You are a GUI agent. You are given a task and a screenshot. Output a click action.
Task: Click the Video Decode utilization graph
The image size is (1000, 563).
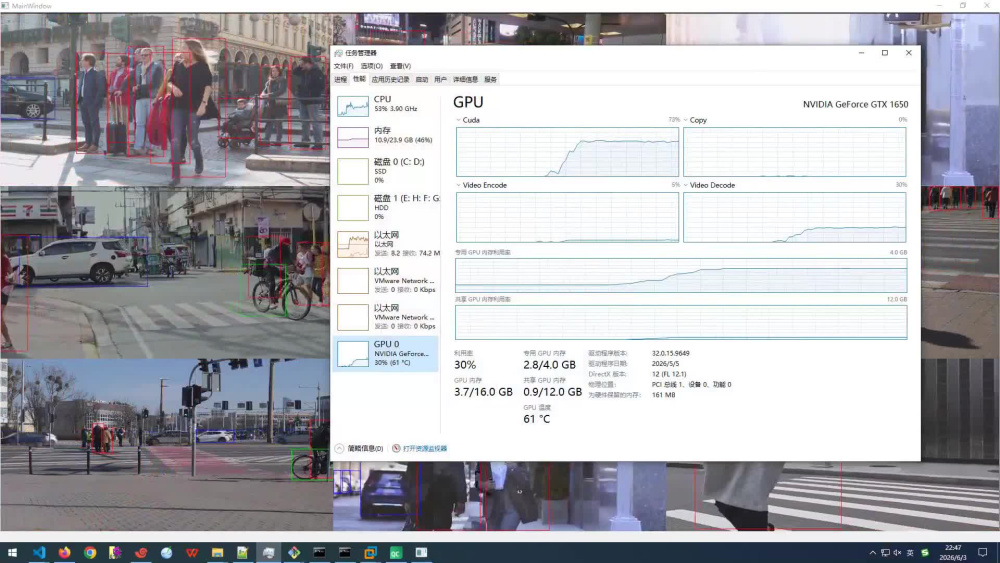tap(794, 217)
